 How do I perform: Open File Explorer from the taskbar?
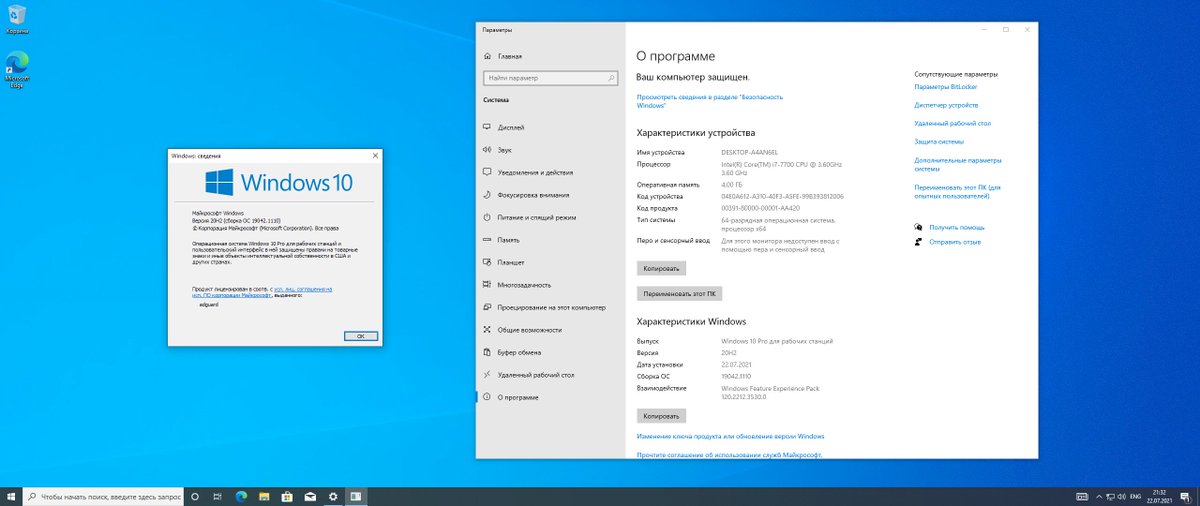coord(264,496)
